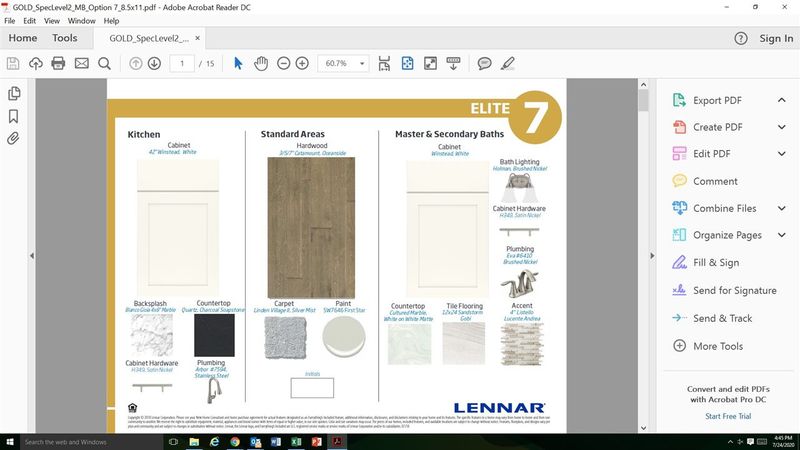Screen dimensions: 800x450
Task: Switch to full screen mode icon
Action: pyautogui.click(x=430, y=63)
